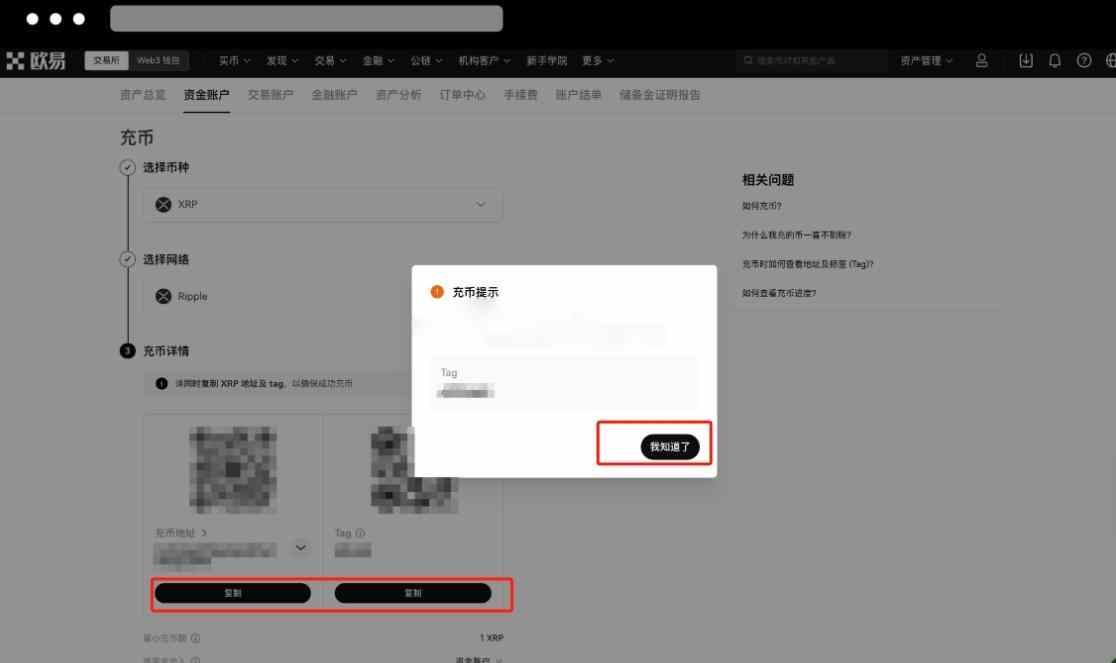The image size is (1116, 663).
Task: Click the 充币 page heading
Action: click(137, 137)
